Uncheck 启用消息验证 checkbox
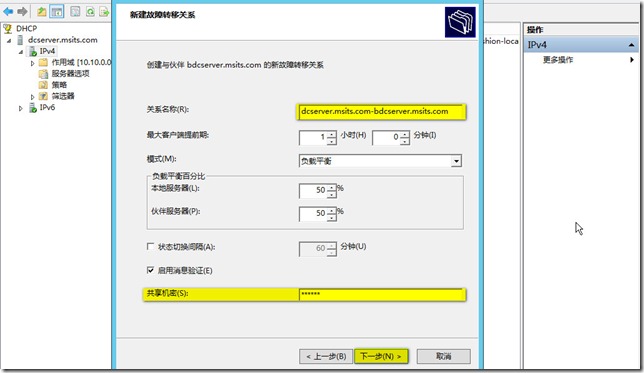Screen dimensions: 644x373 point(150,270)
